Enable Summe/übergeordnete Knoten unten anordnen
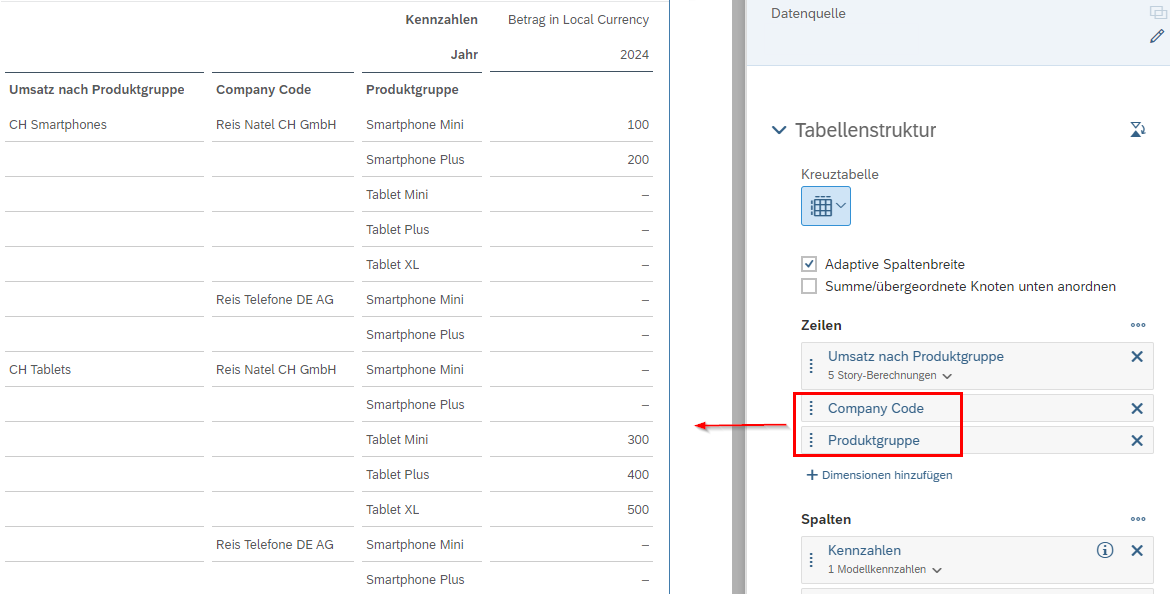 click(x=809, y=287)
